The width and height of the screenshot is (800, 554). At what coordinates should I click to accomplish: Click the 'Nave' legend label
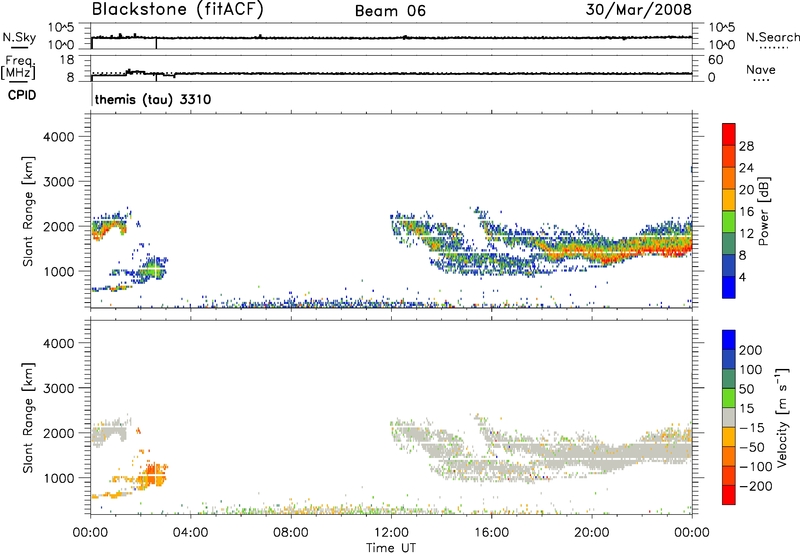click(761, 69)
